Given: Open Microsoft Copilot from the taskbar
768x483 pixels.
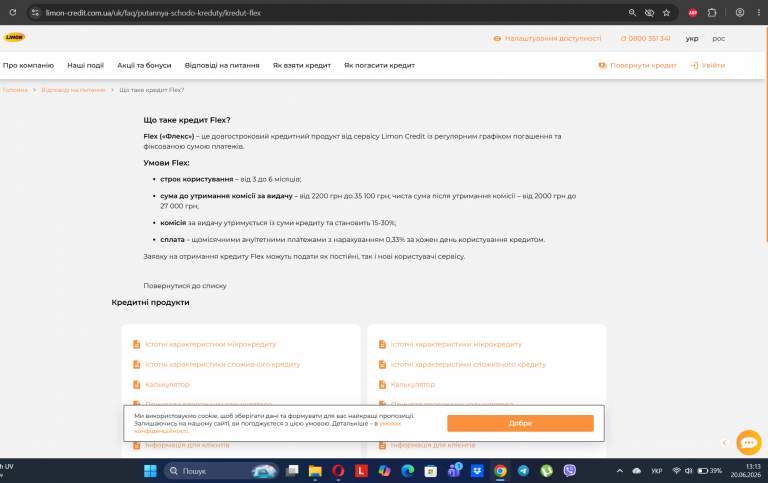Looking at the screenshot, I should [384, 471].
